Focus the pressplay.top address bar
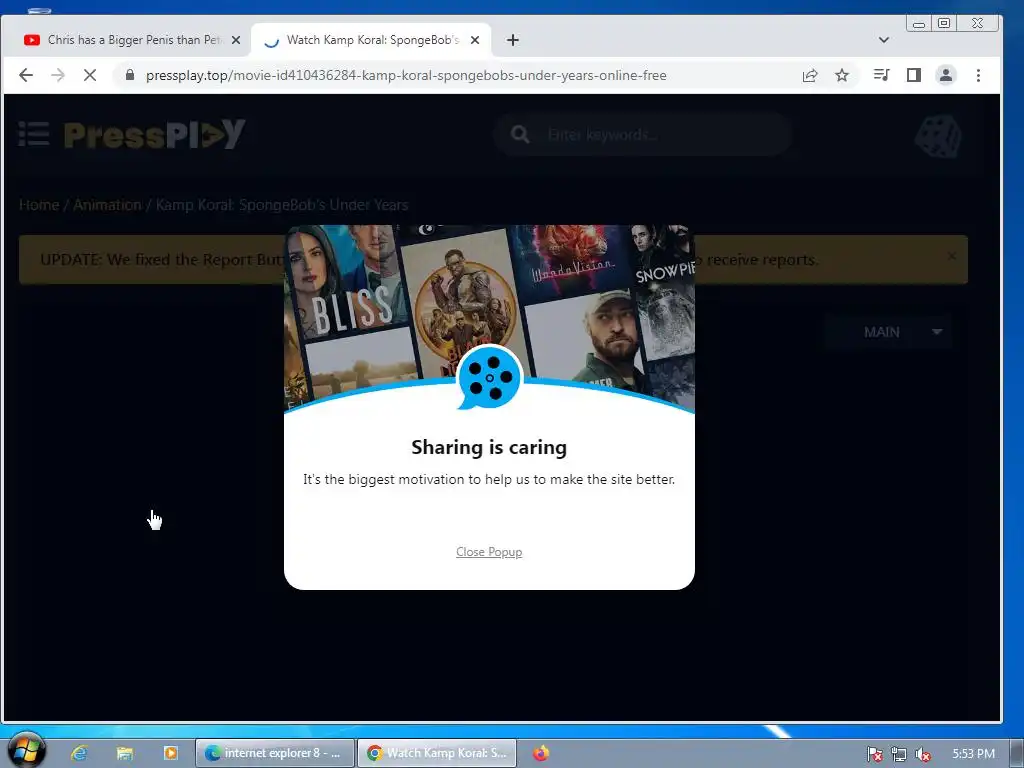Screen dimensions: 1024x768 406,75
